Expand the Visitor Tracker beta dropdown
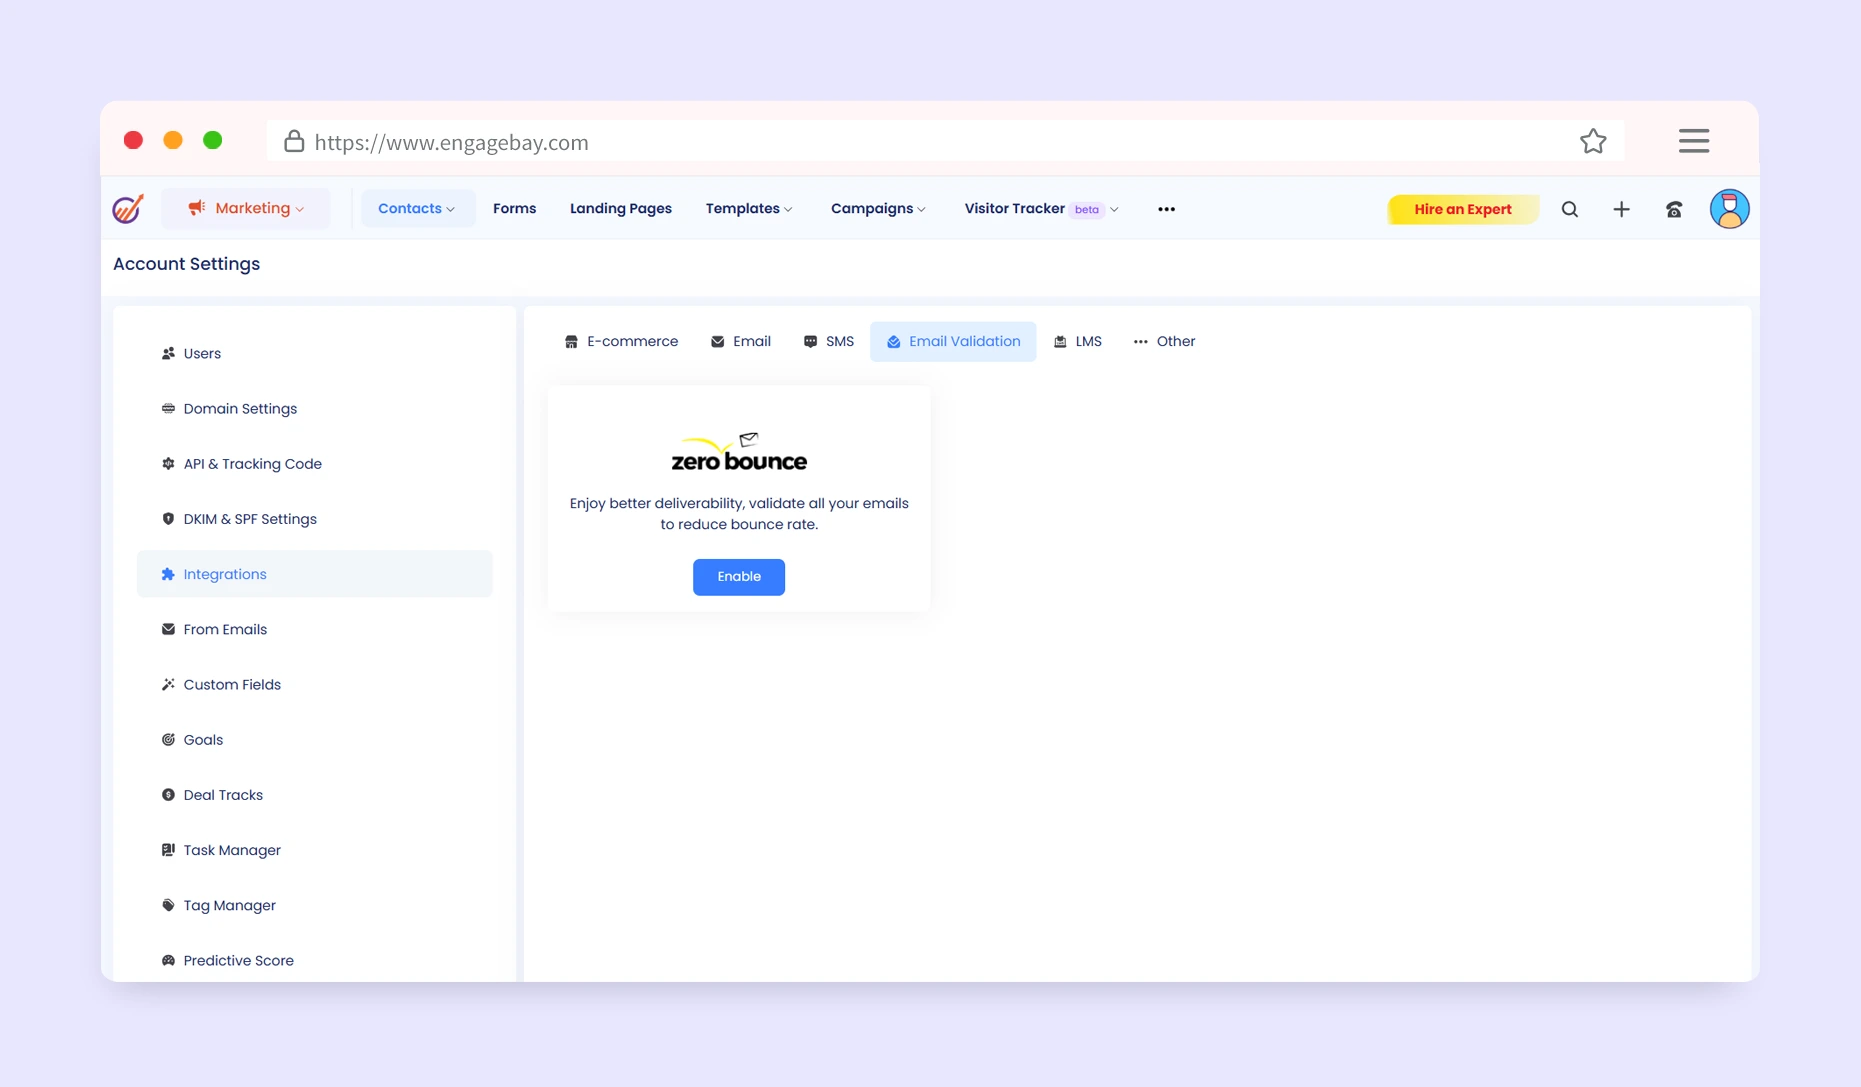The width and height of the screenshot is (1861, 1087). click(x=1041, y=208)
